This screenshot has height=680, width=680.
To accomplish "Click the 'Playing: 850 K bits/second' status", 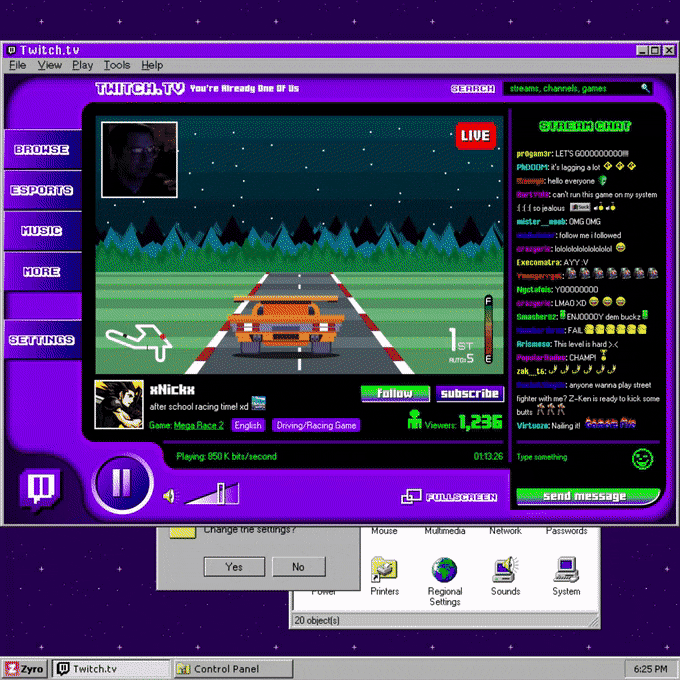I will [x=226, y=456].
